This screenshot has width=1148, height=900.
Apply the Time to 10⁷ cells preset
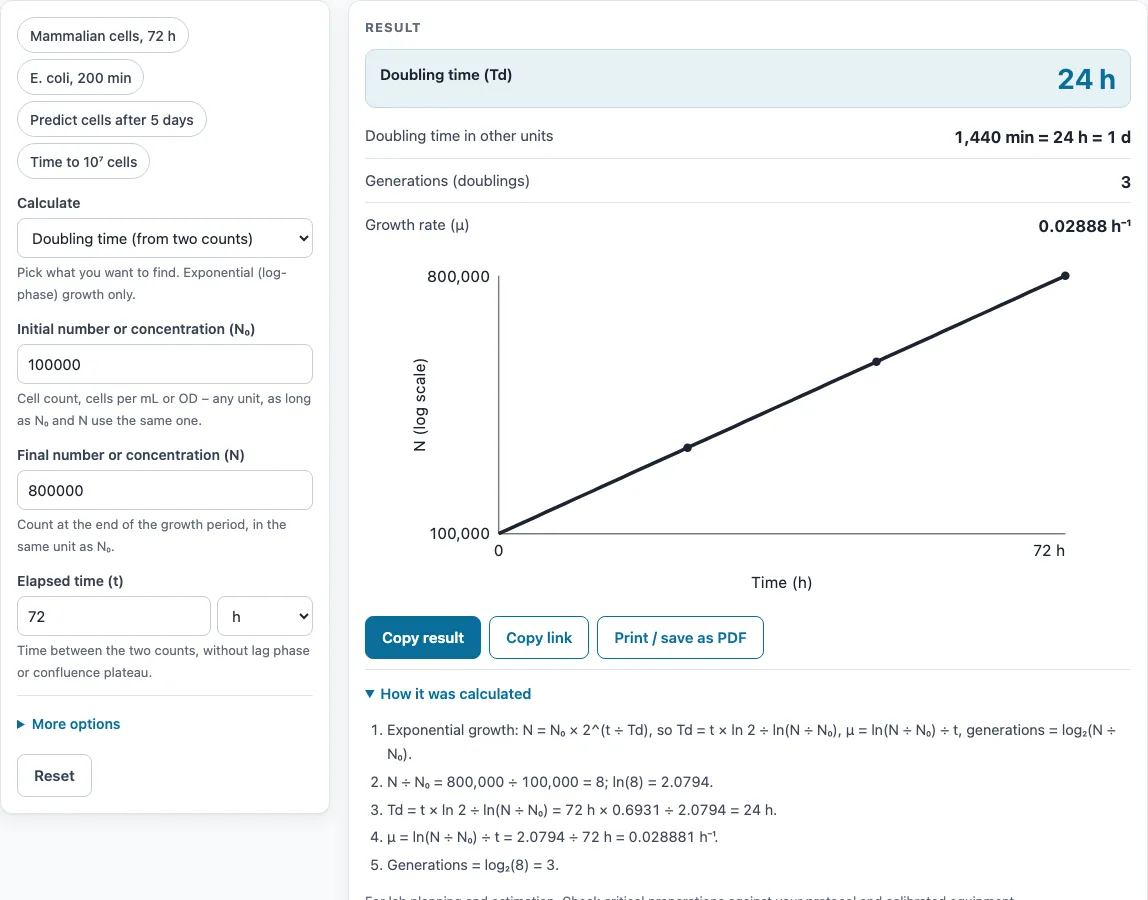(83, 162)
